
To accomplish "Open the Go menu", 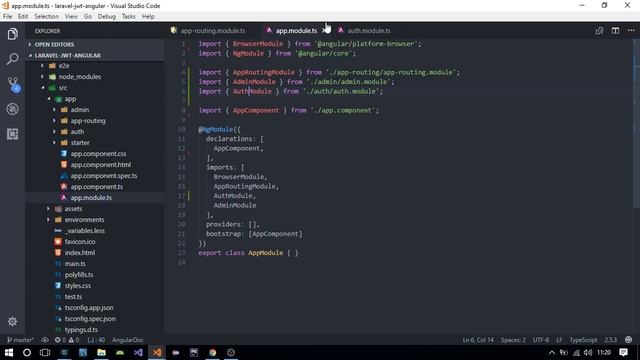I will 88,16.
